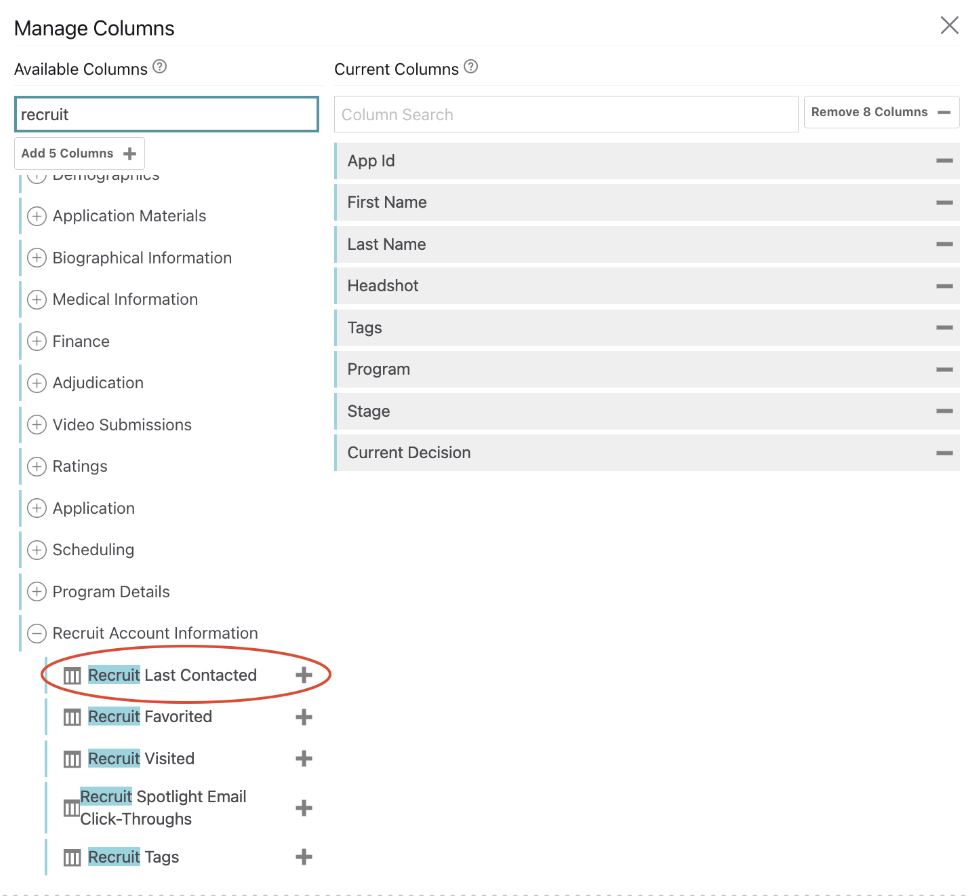Remove the Last Name column minus icon

click(x=944, y=244)
